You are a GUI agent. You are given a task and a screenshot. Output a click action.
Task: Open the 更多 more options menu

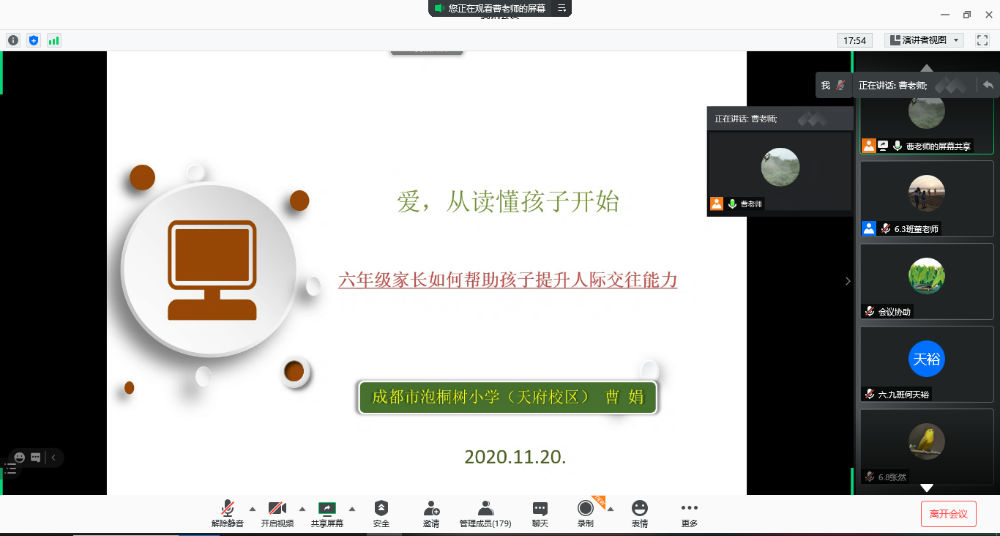click(689, 514)
